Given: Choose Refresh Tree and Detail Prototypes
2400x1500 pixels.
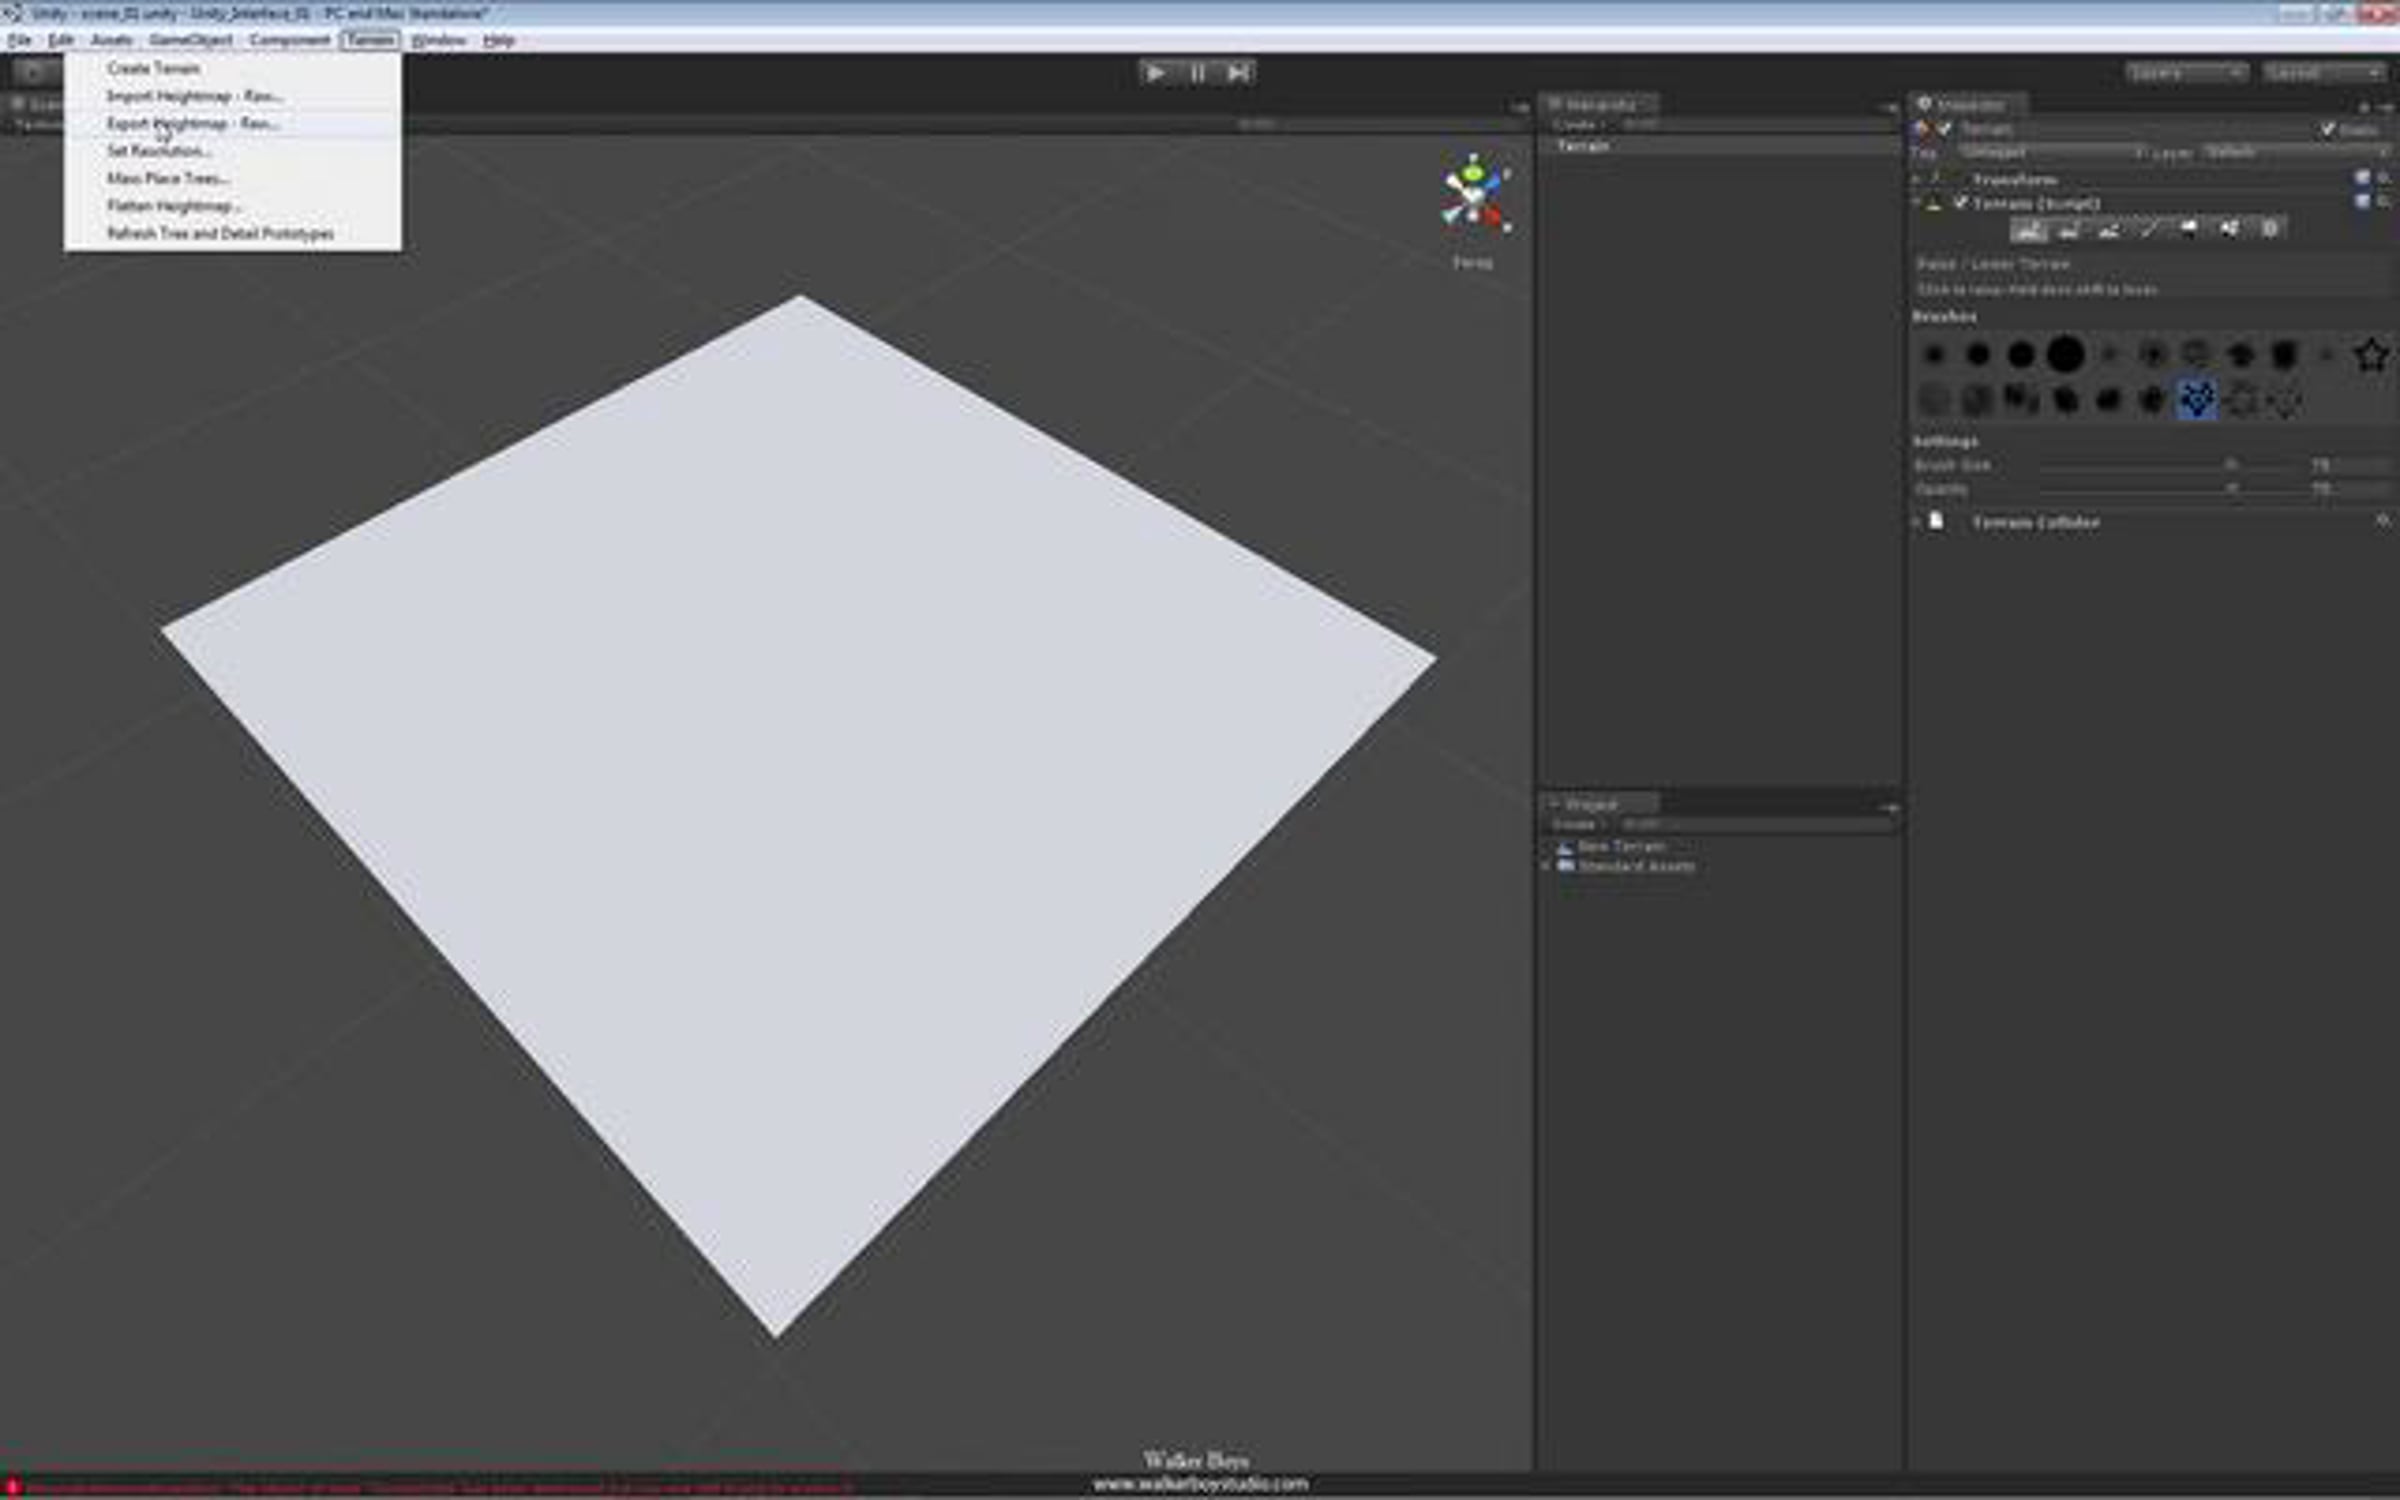Looking at the screenshot, I should (x=233, y=233).
